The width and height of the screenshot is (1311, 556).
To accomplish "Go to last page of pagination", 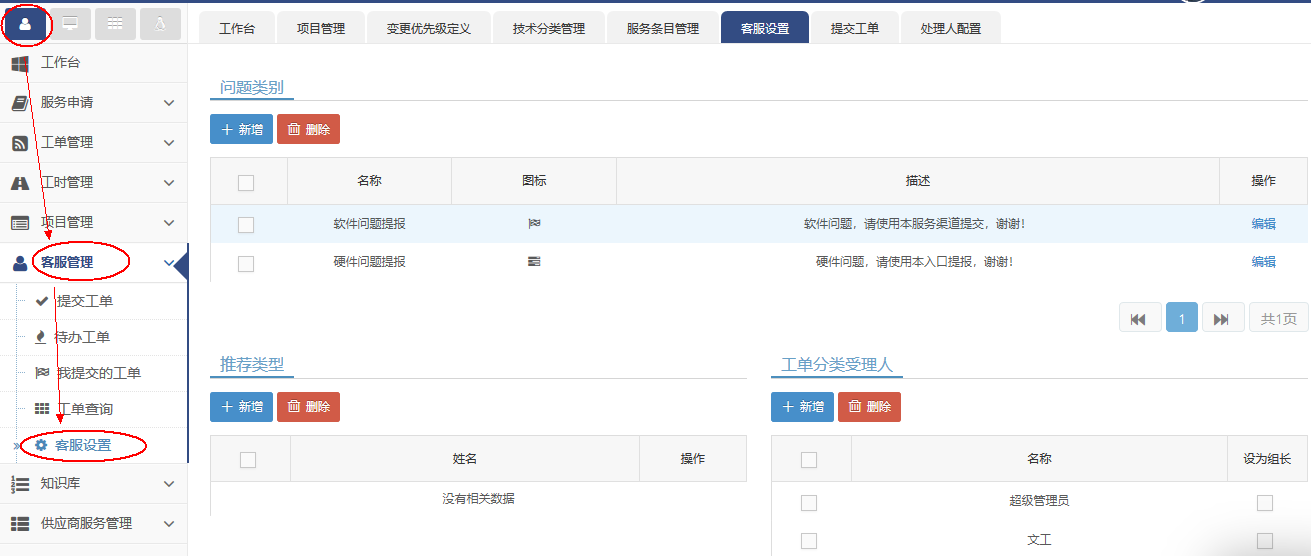I will pyautogui.click(x=1222, y=319).
